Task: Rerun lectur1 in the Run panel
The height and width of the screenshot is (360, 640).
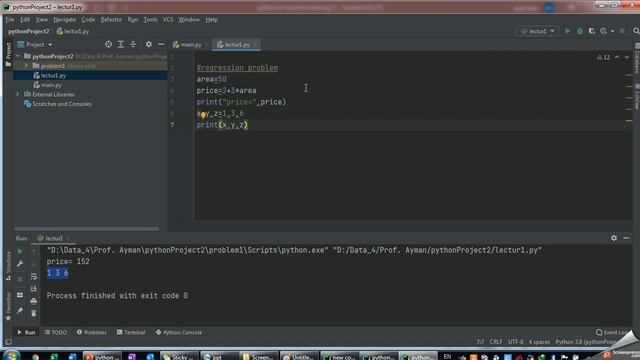Action: pyautogui.click(x=20, y=251)
